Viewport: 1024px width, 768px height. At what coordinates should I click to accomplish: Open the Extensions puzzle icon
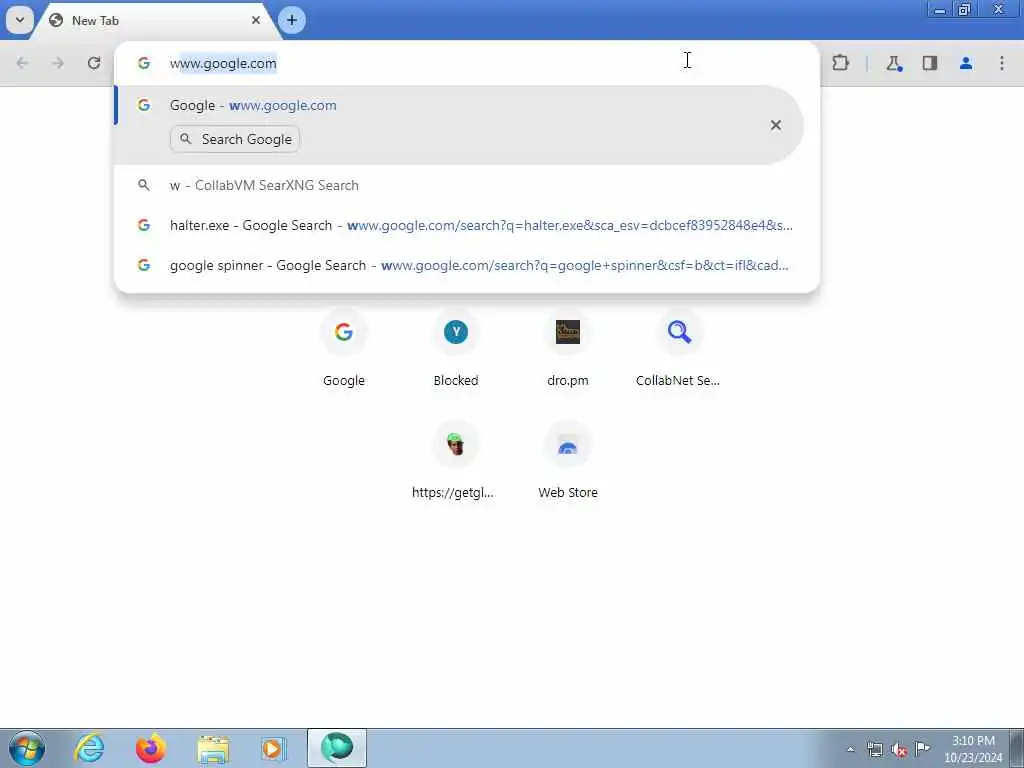tap(840, 63)
